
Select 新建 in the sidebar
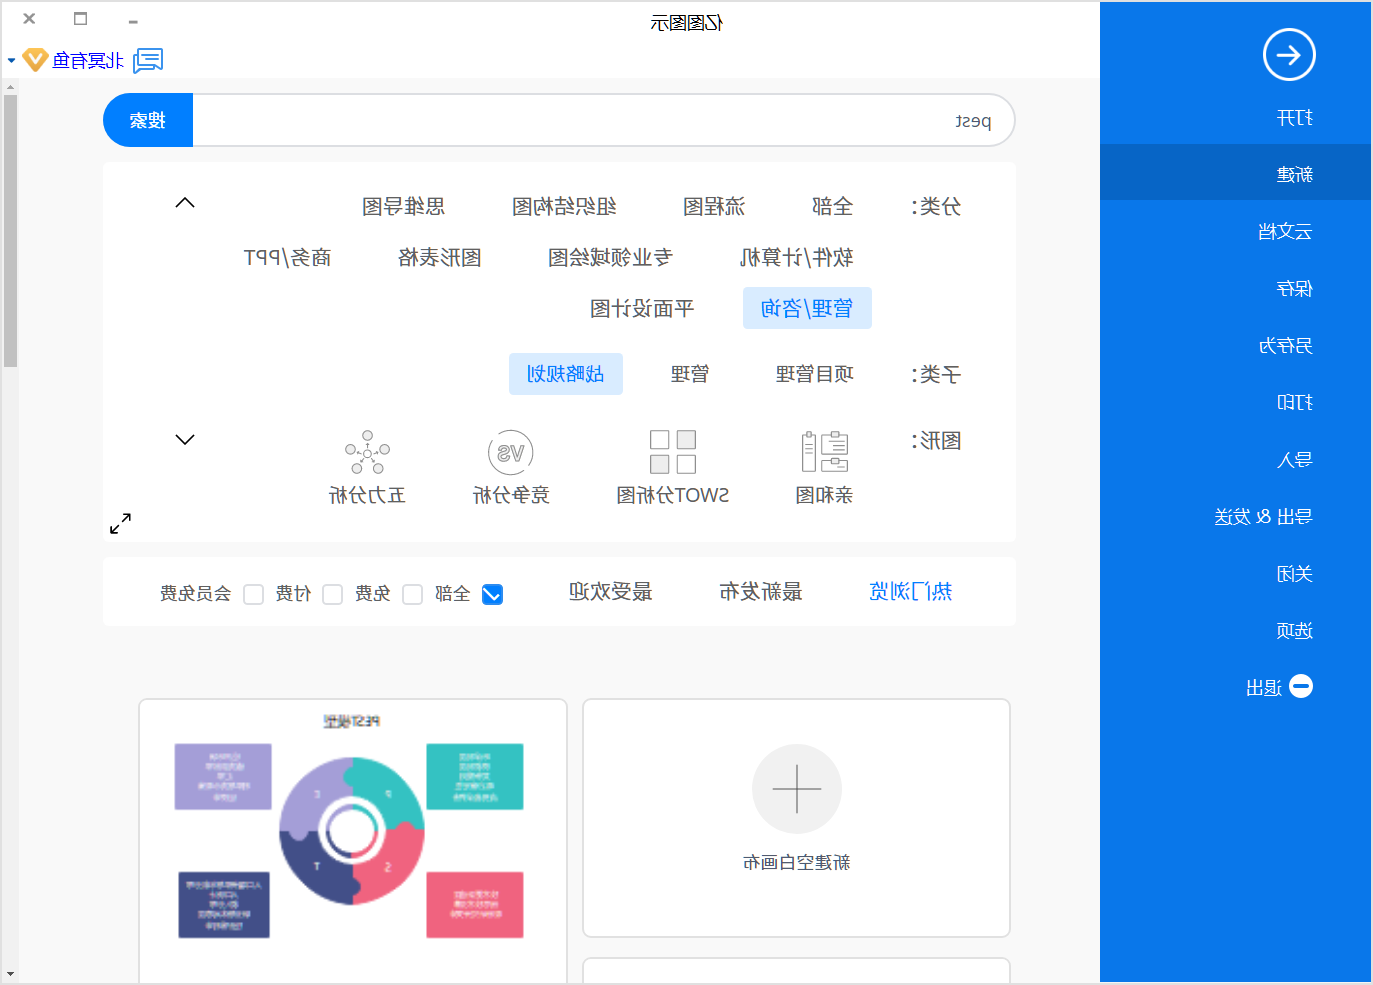click(x=1236, y=173)
